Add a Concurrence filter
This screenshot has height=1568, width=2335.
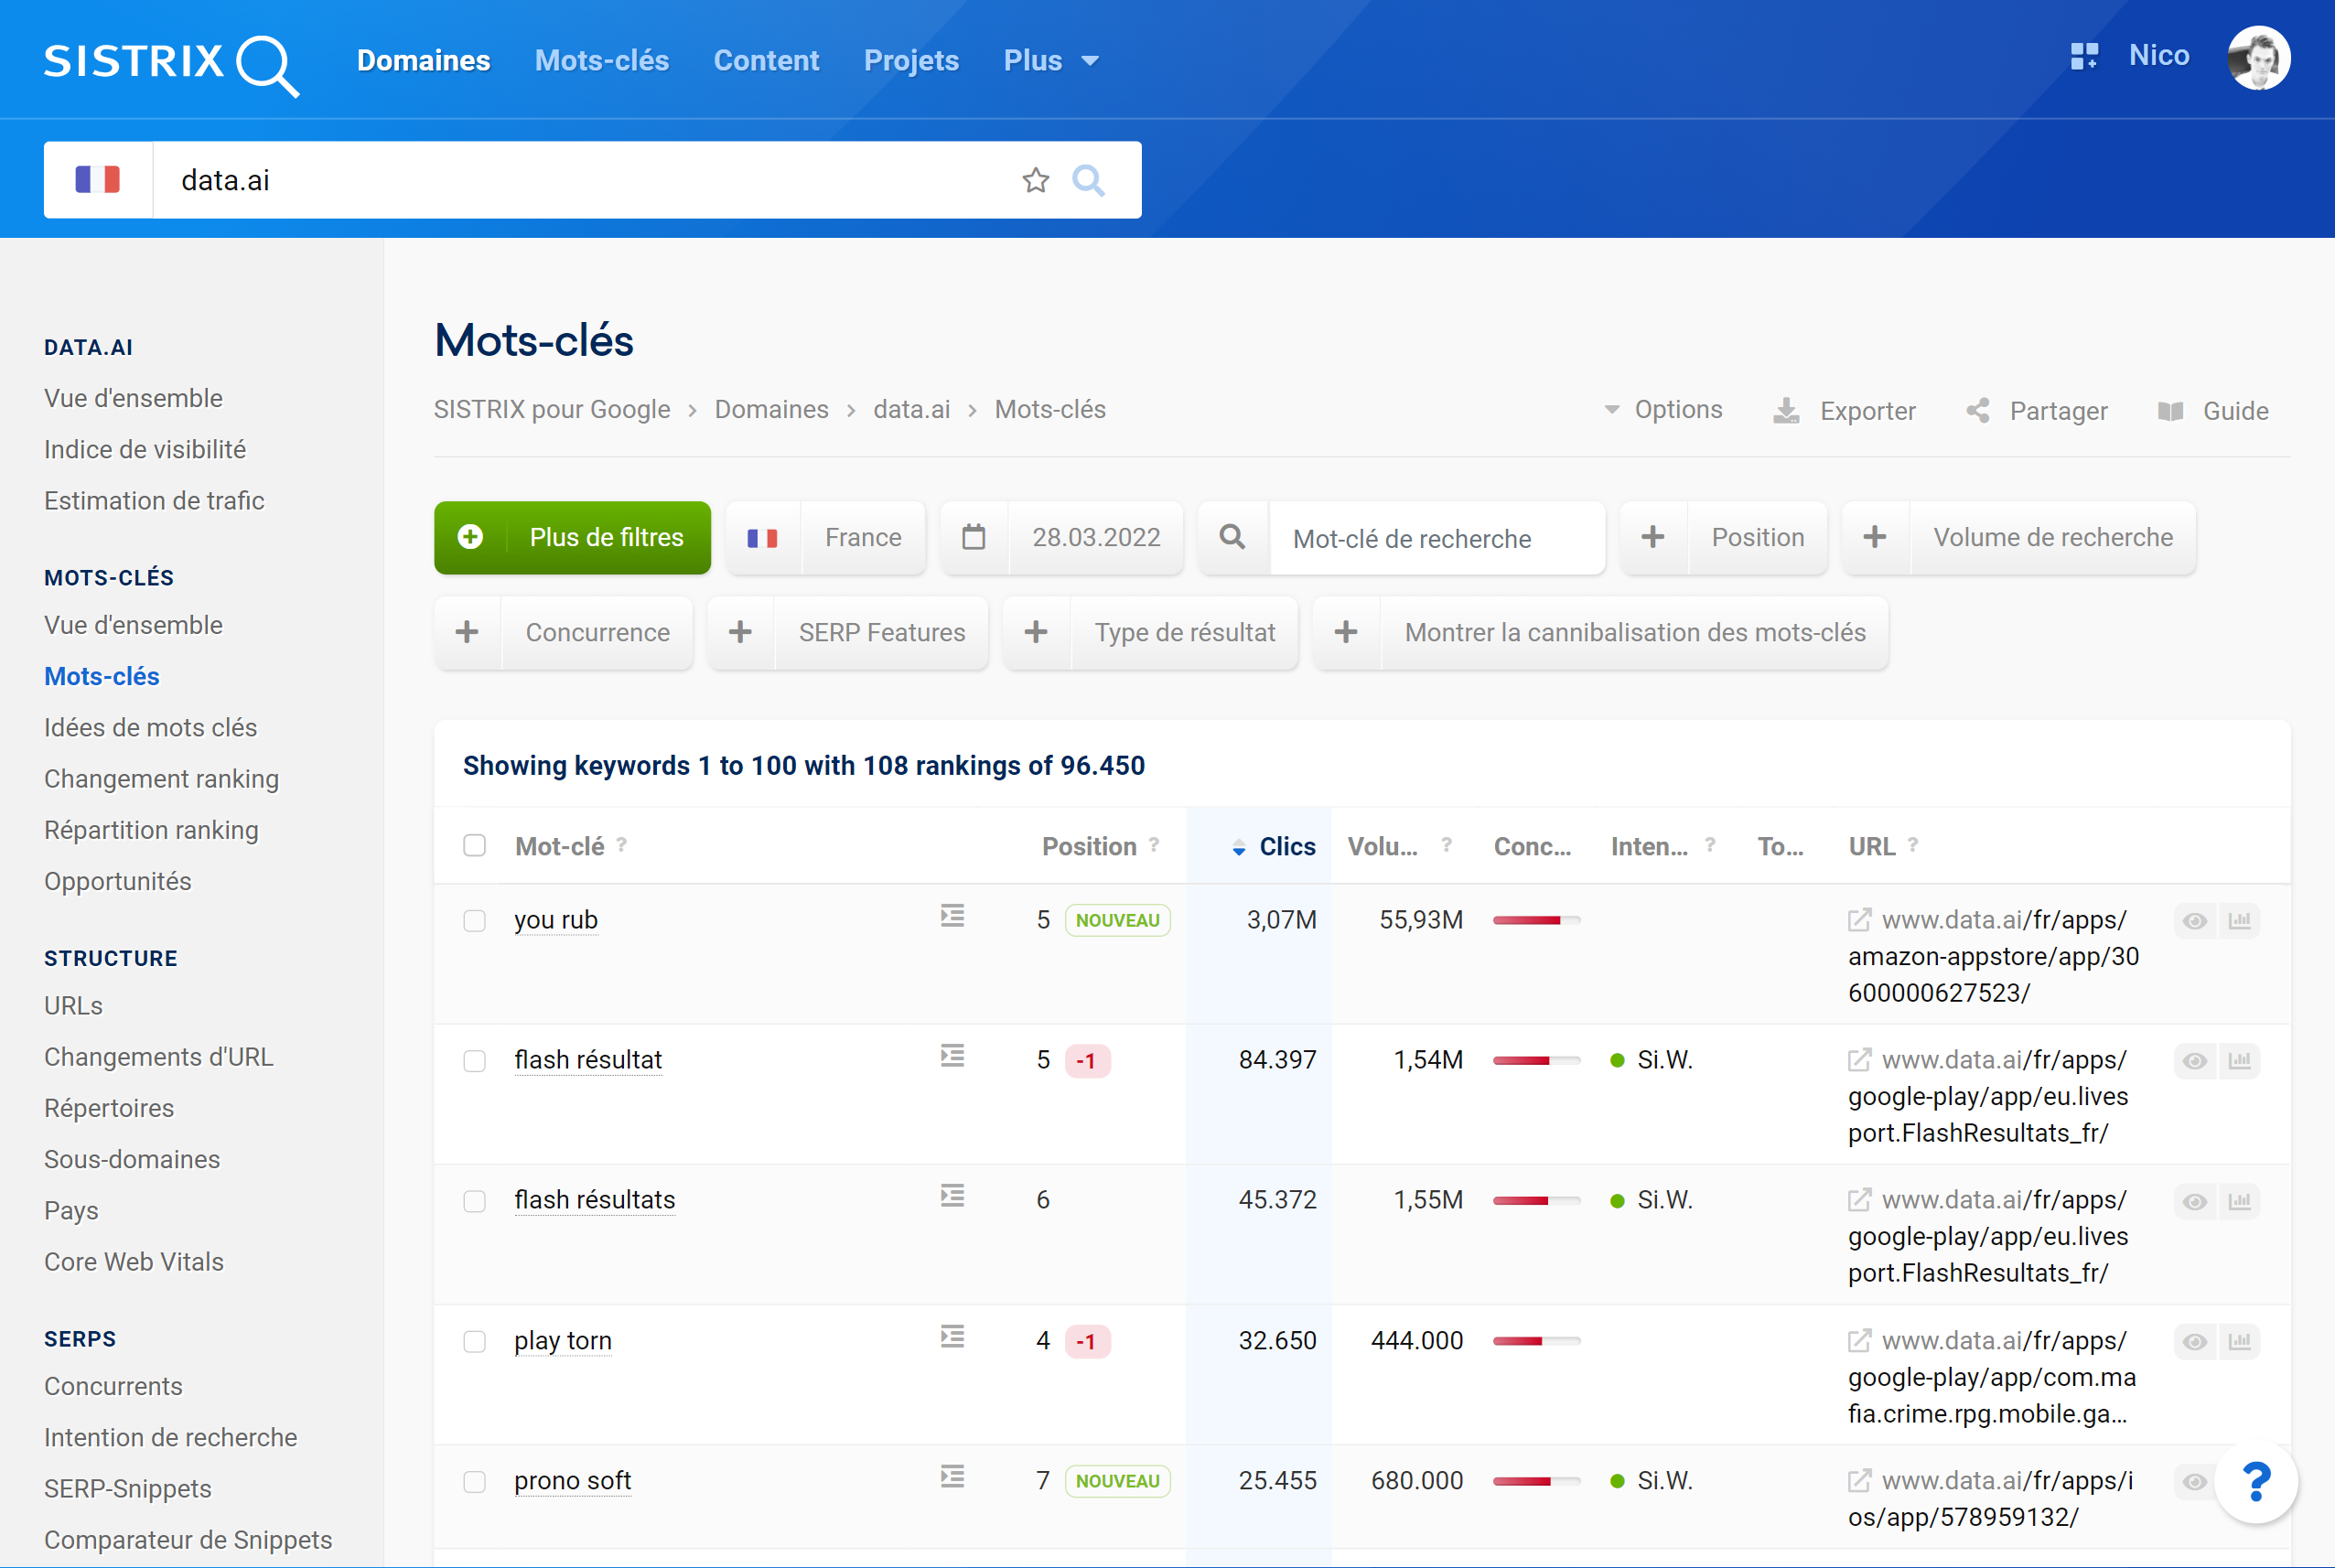pos(564,633)
